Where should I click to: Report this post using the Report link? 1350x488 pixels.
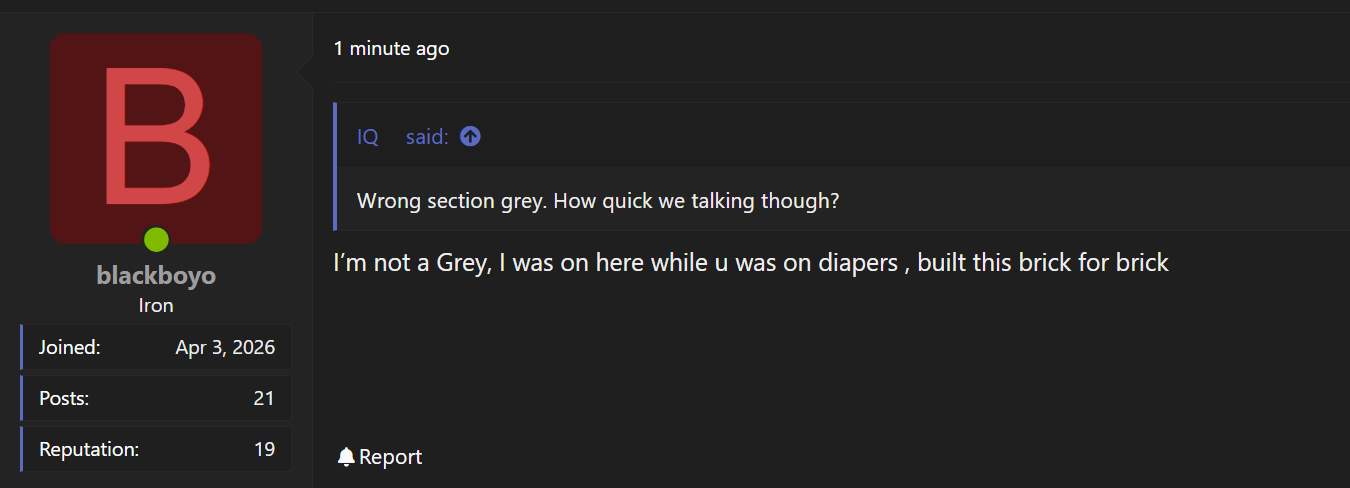click(x=390, y=457)
